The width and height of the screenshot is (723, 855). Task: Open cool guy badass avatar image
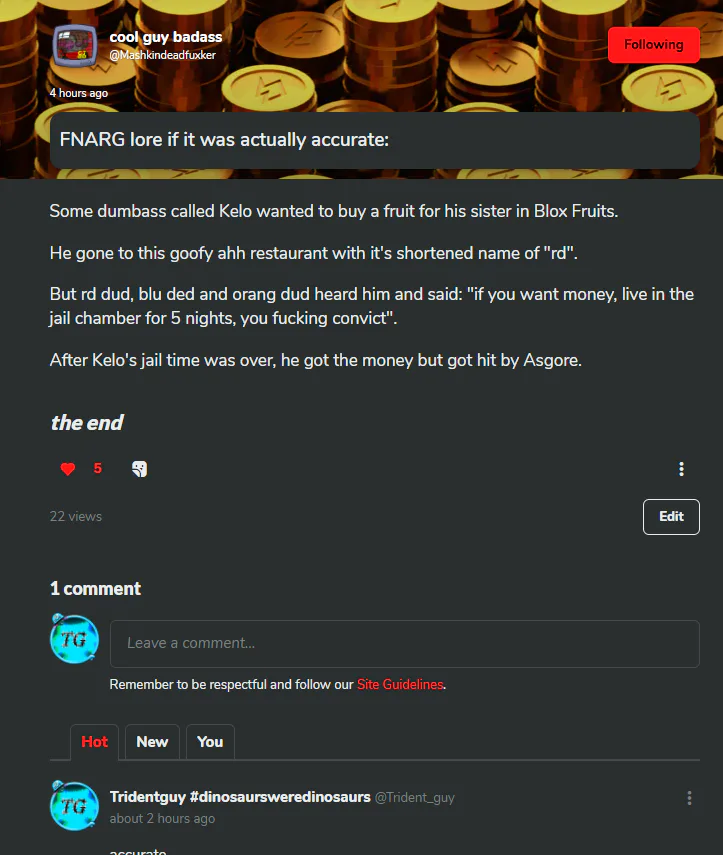(x=75, y=46)
